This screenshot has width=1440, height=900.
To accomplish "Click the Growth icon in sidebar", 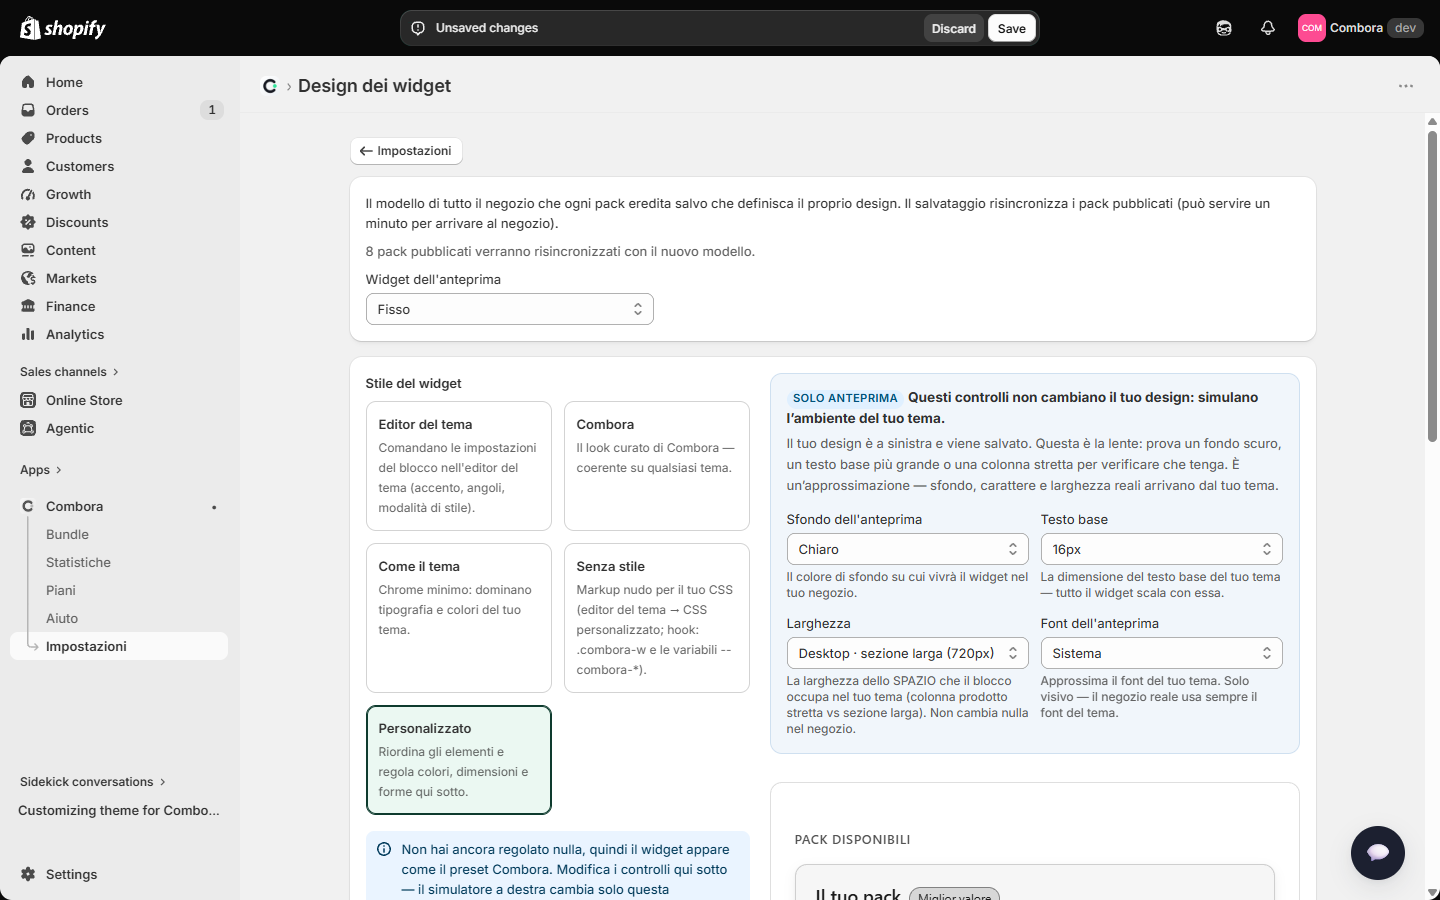I will 28,194.
